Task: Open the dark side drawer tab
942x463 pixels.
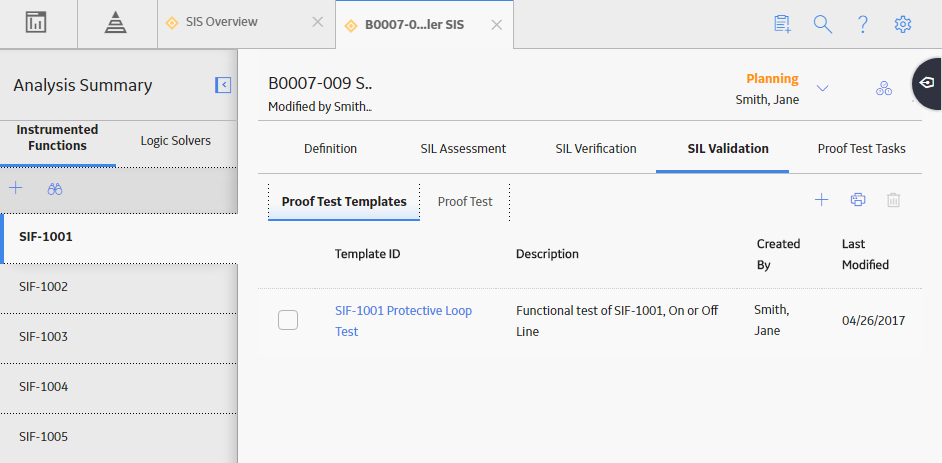Action: coord(927,83)
